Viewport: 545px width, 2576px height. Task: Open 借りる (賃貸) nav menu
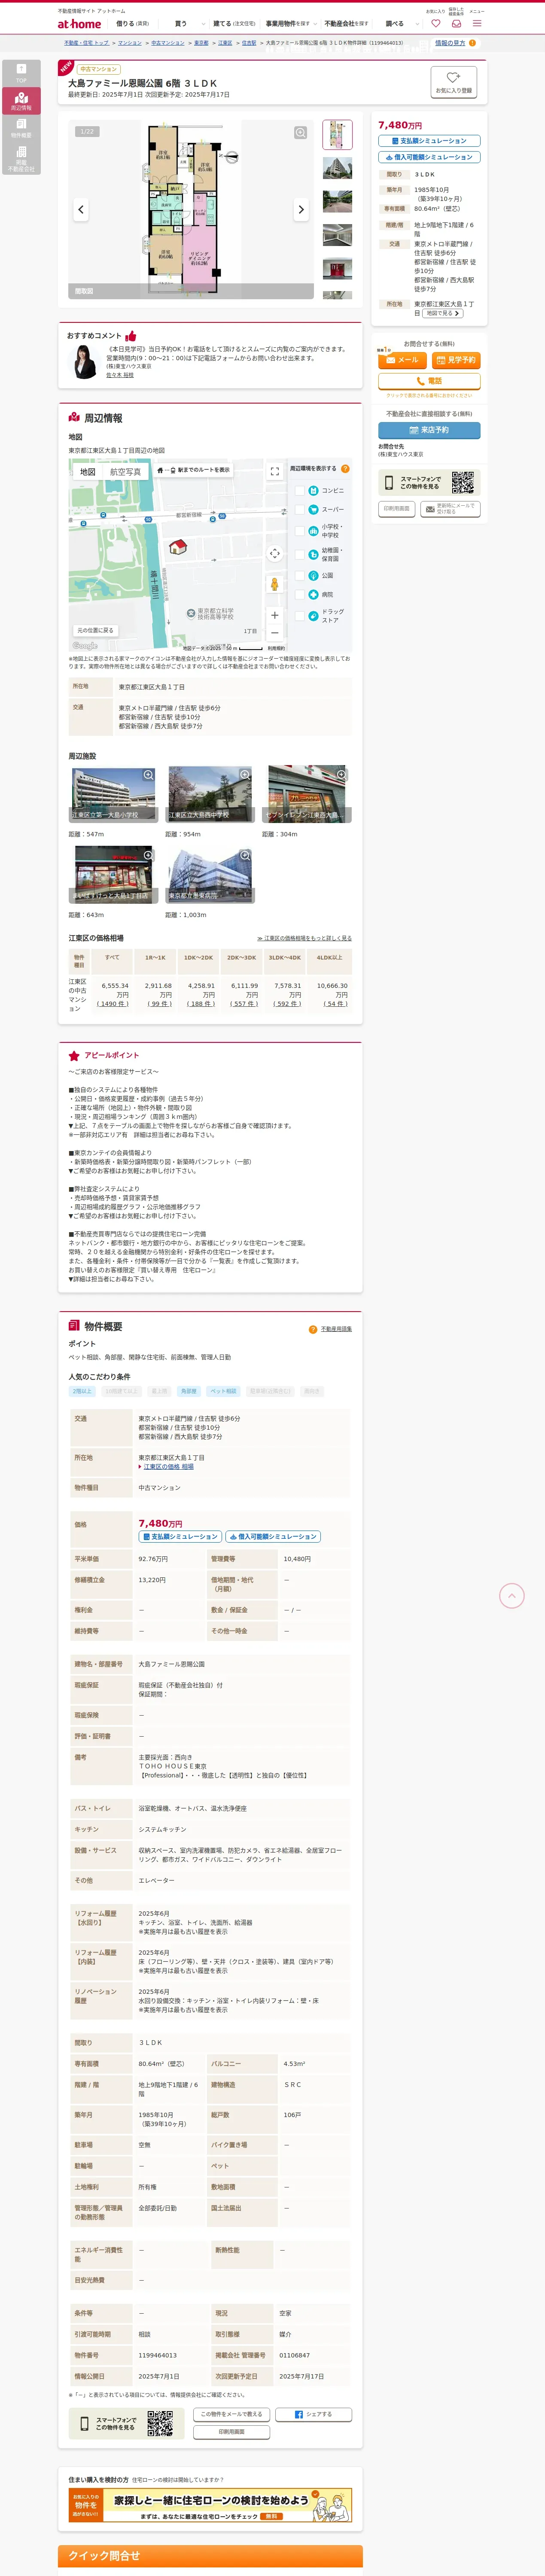[132, 23]
